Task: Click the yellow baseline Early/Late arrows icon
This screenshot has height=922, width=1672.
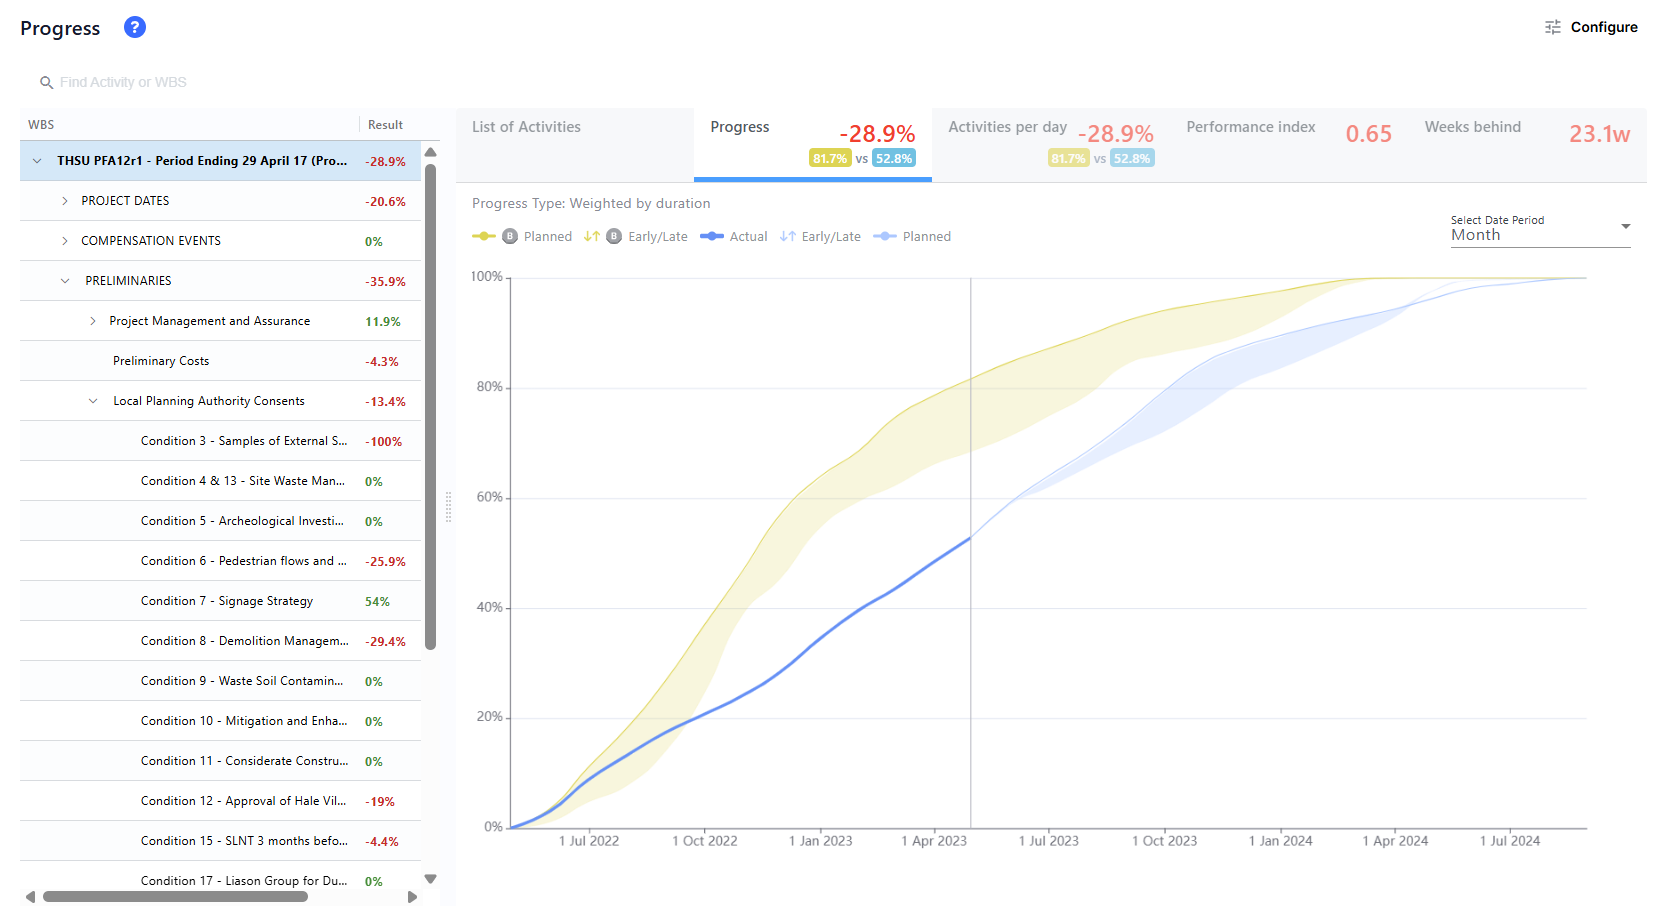Action: pyautogui.click(x=592, y=237)
